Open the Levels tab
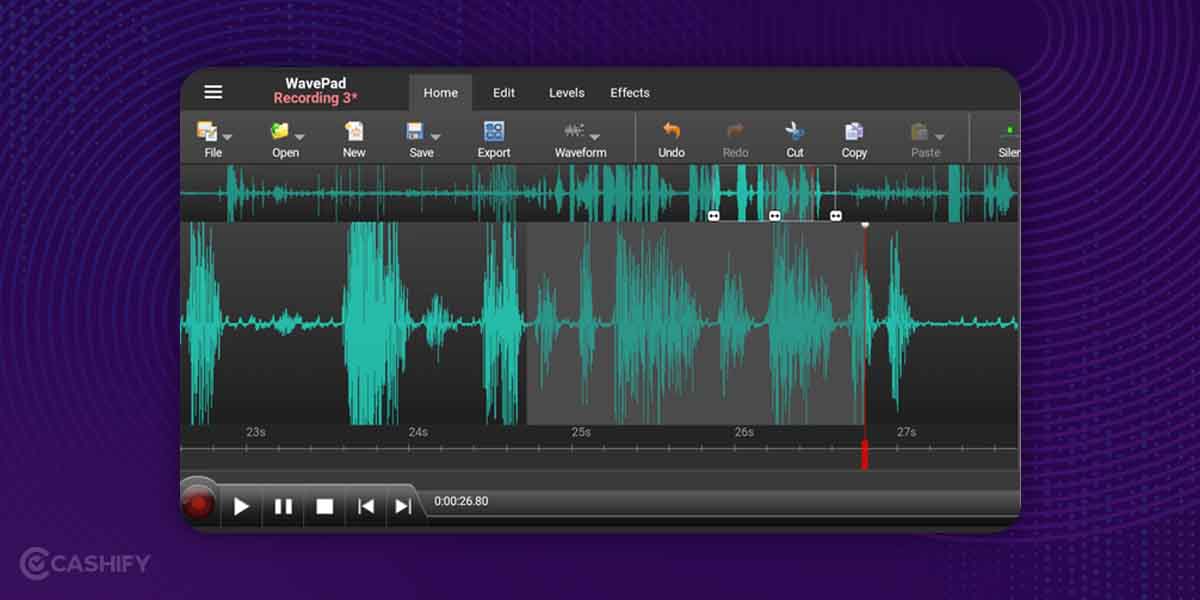1200x600 pixels. click(566, 92)
